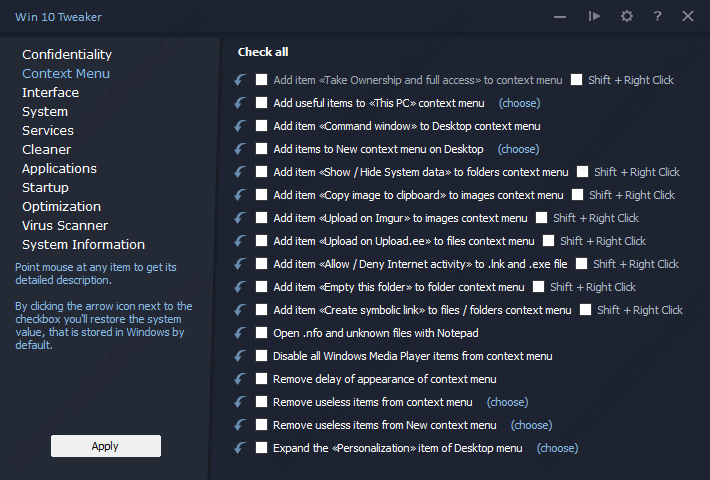Screen dimensions: 710x480
Task: Click the Win 10 Tweaker title text
Action: click(58, 17)
